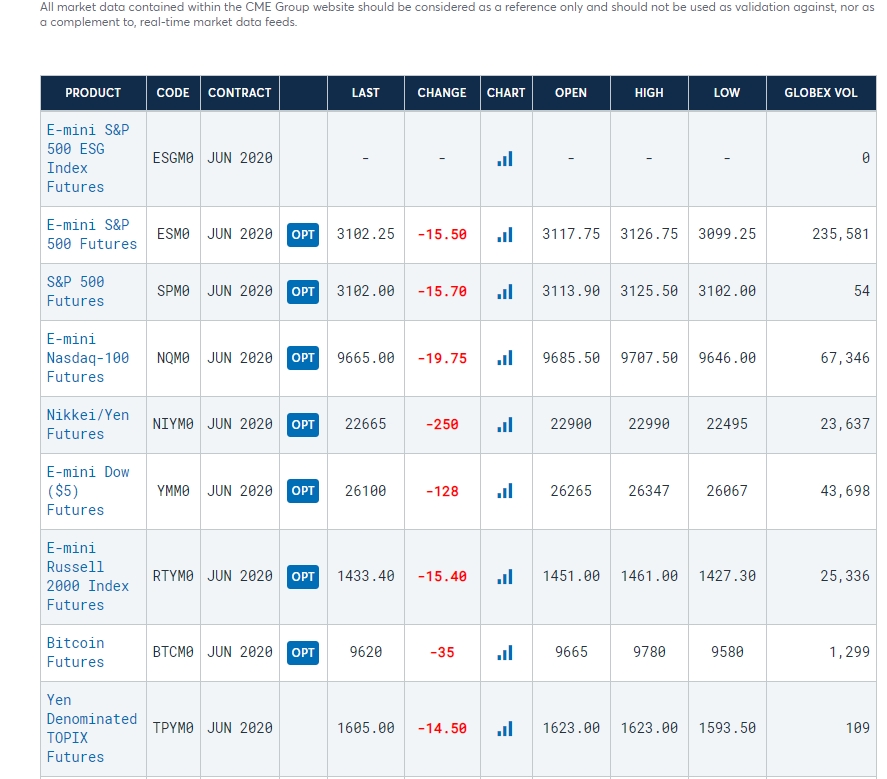The height and width of the screenshot is (779, 887).
Task: Select change value -250
Action: 442,424
